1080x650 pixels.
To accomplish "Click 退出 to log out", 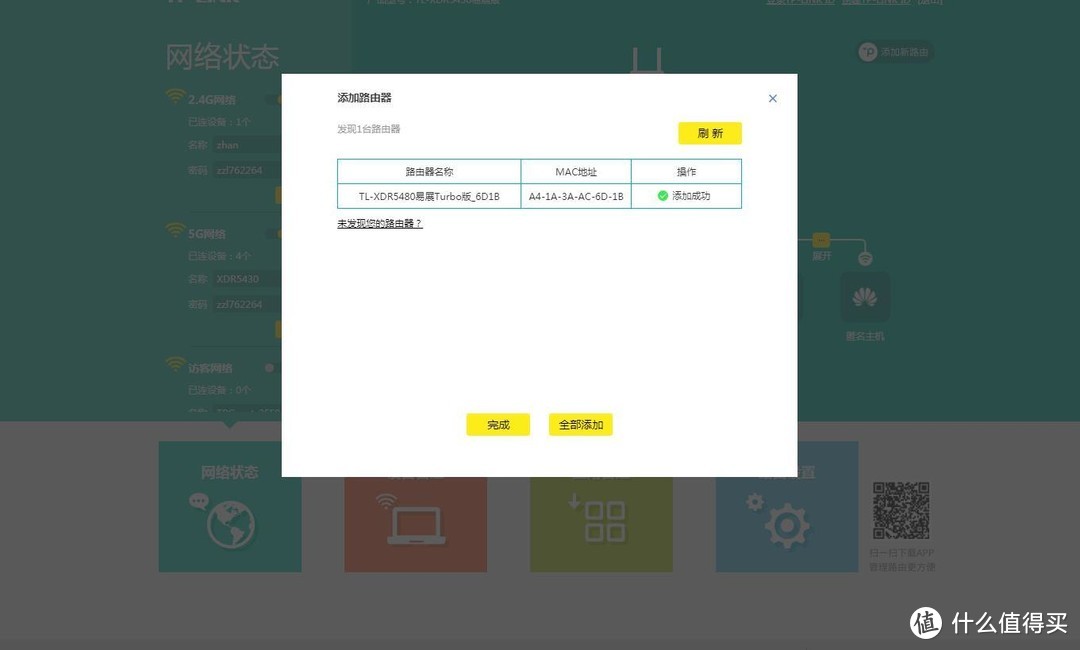I will point(928,2).
